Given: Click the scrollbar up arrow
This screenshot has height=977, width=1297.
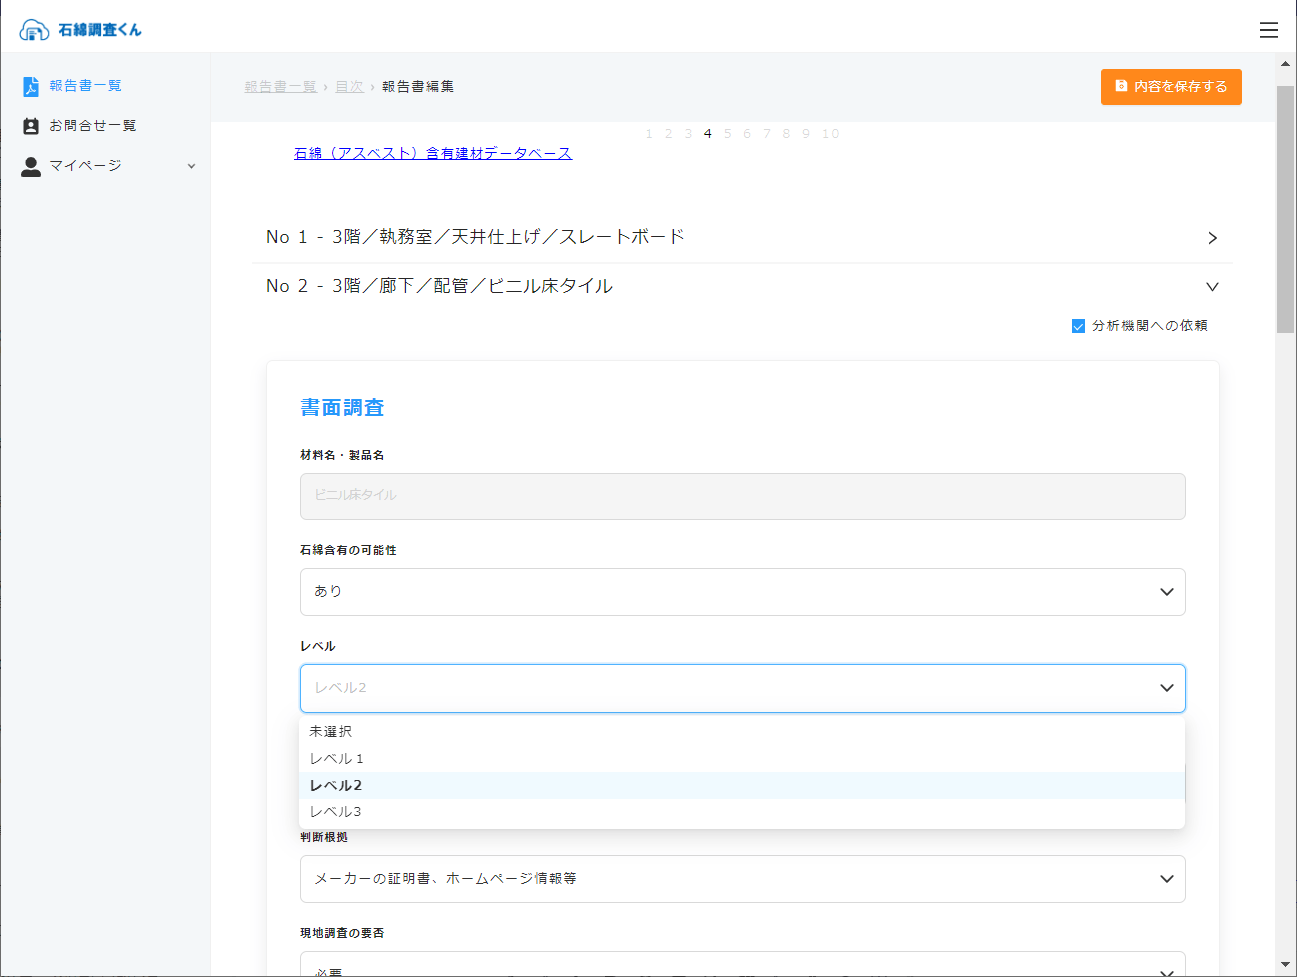Looking at the screenshot, I should point(1285,64).
